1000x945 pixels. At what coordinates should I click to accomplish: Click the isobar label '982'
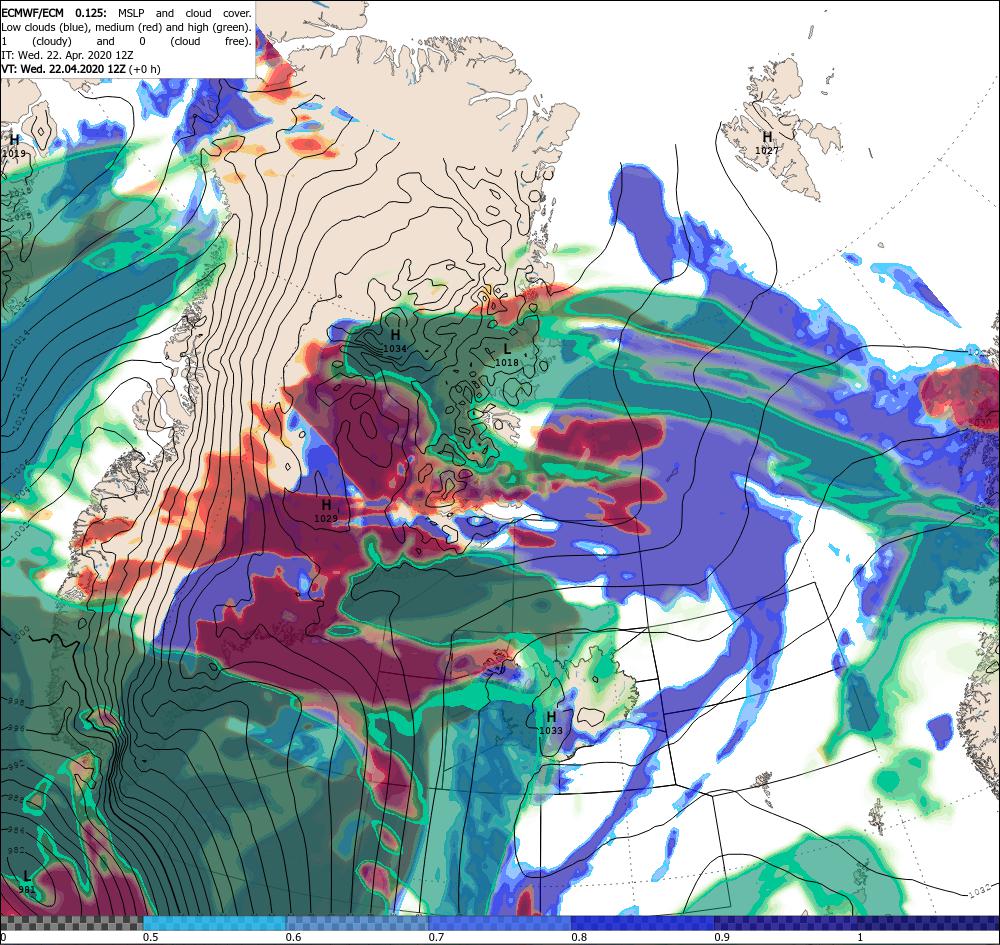click(x=17, y=851)
